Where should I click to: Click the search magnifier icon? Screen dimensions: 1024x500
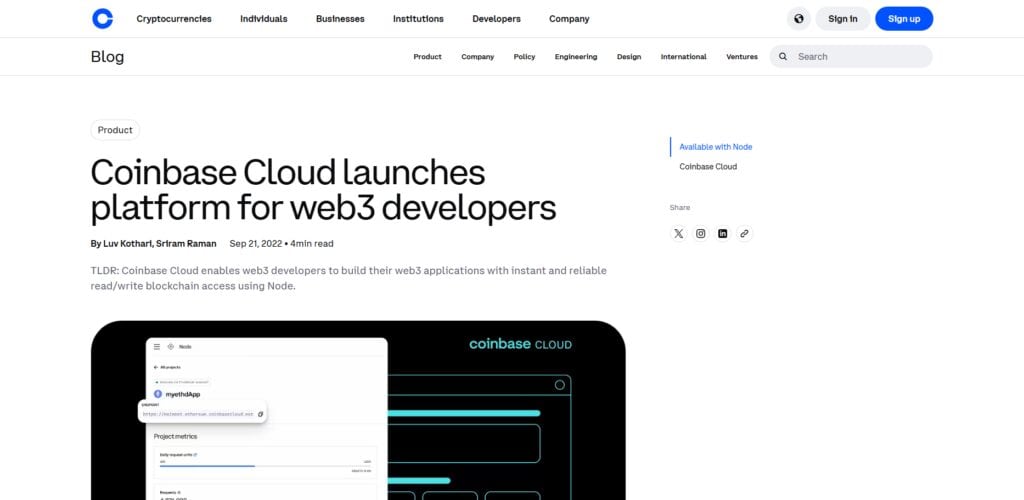tap(783, 57)
